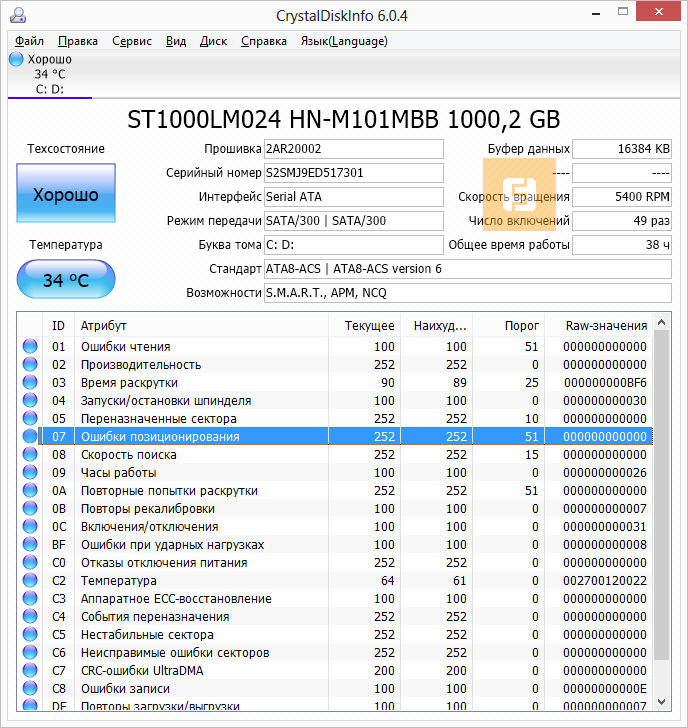Click status orb of Скорость поиска row
688x728 pixels.
30,455
